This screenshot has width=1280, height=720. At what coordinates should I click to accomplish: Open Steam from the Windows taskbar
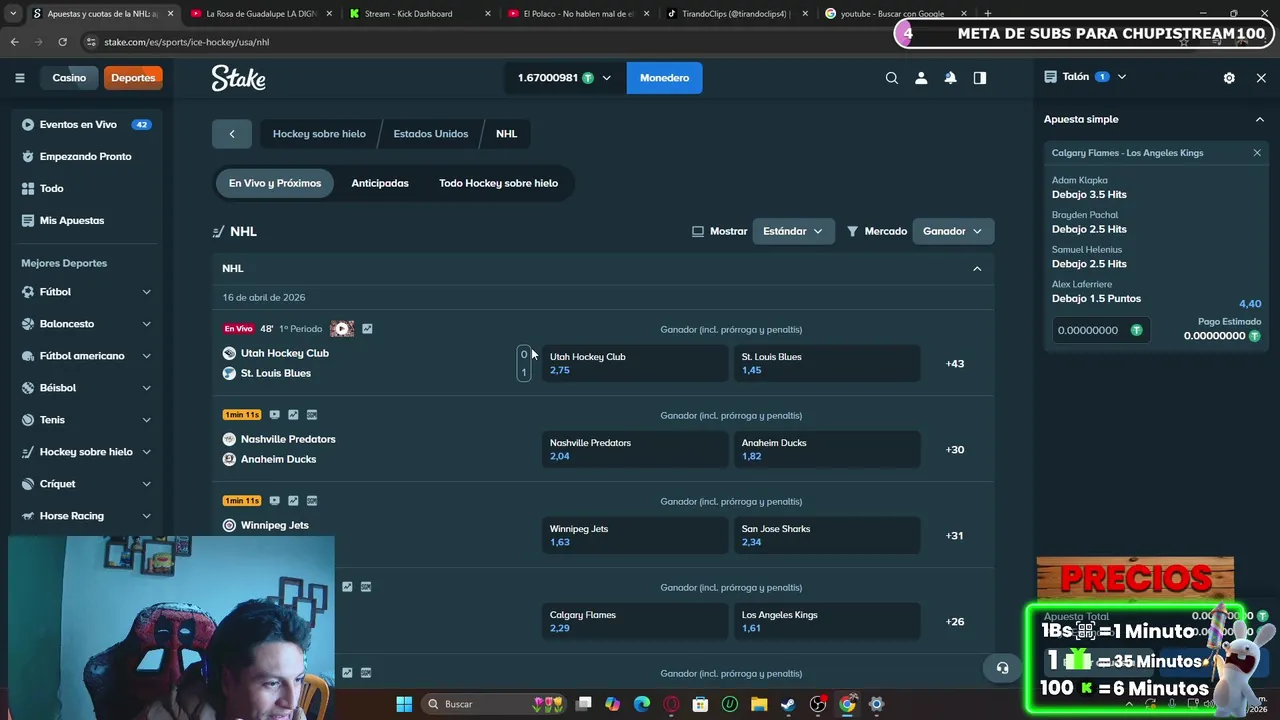(x=789, y=704)
